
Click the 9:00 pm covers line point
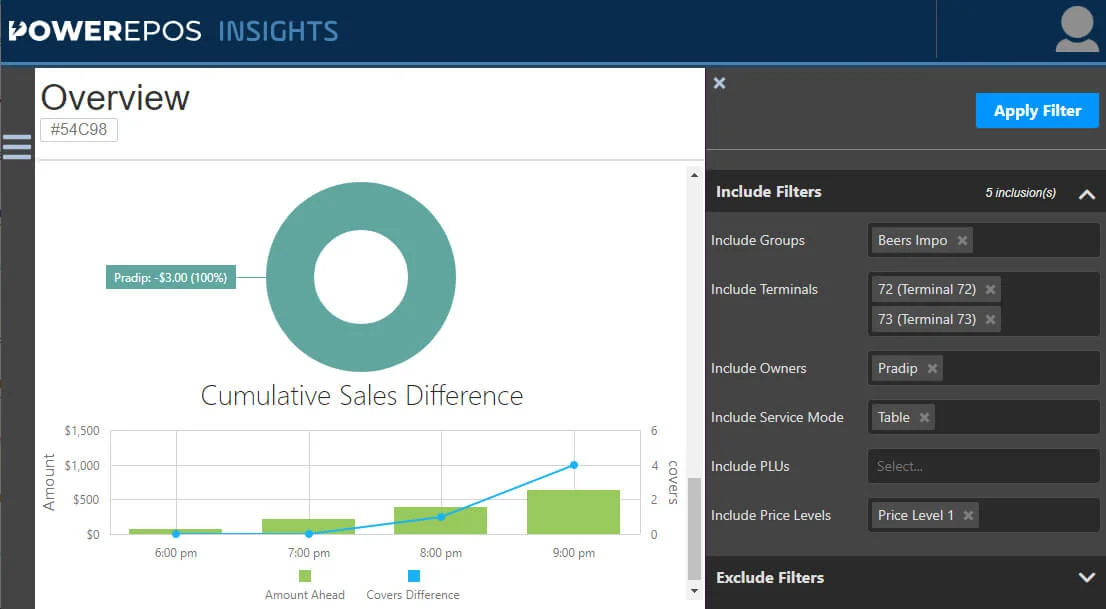click(574, 465)
